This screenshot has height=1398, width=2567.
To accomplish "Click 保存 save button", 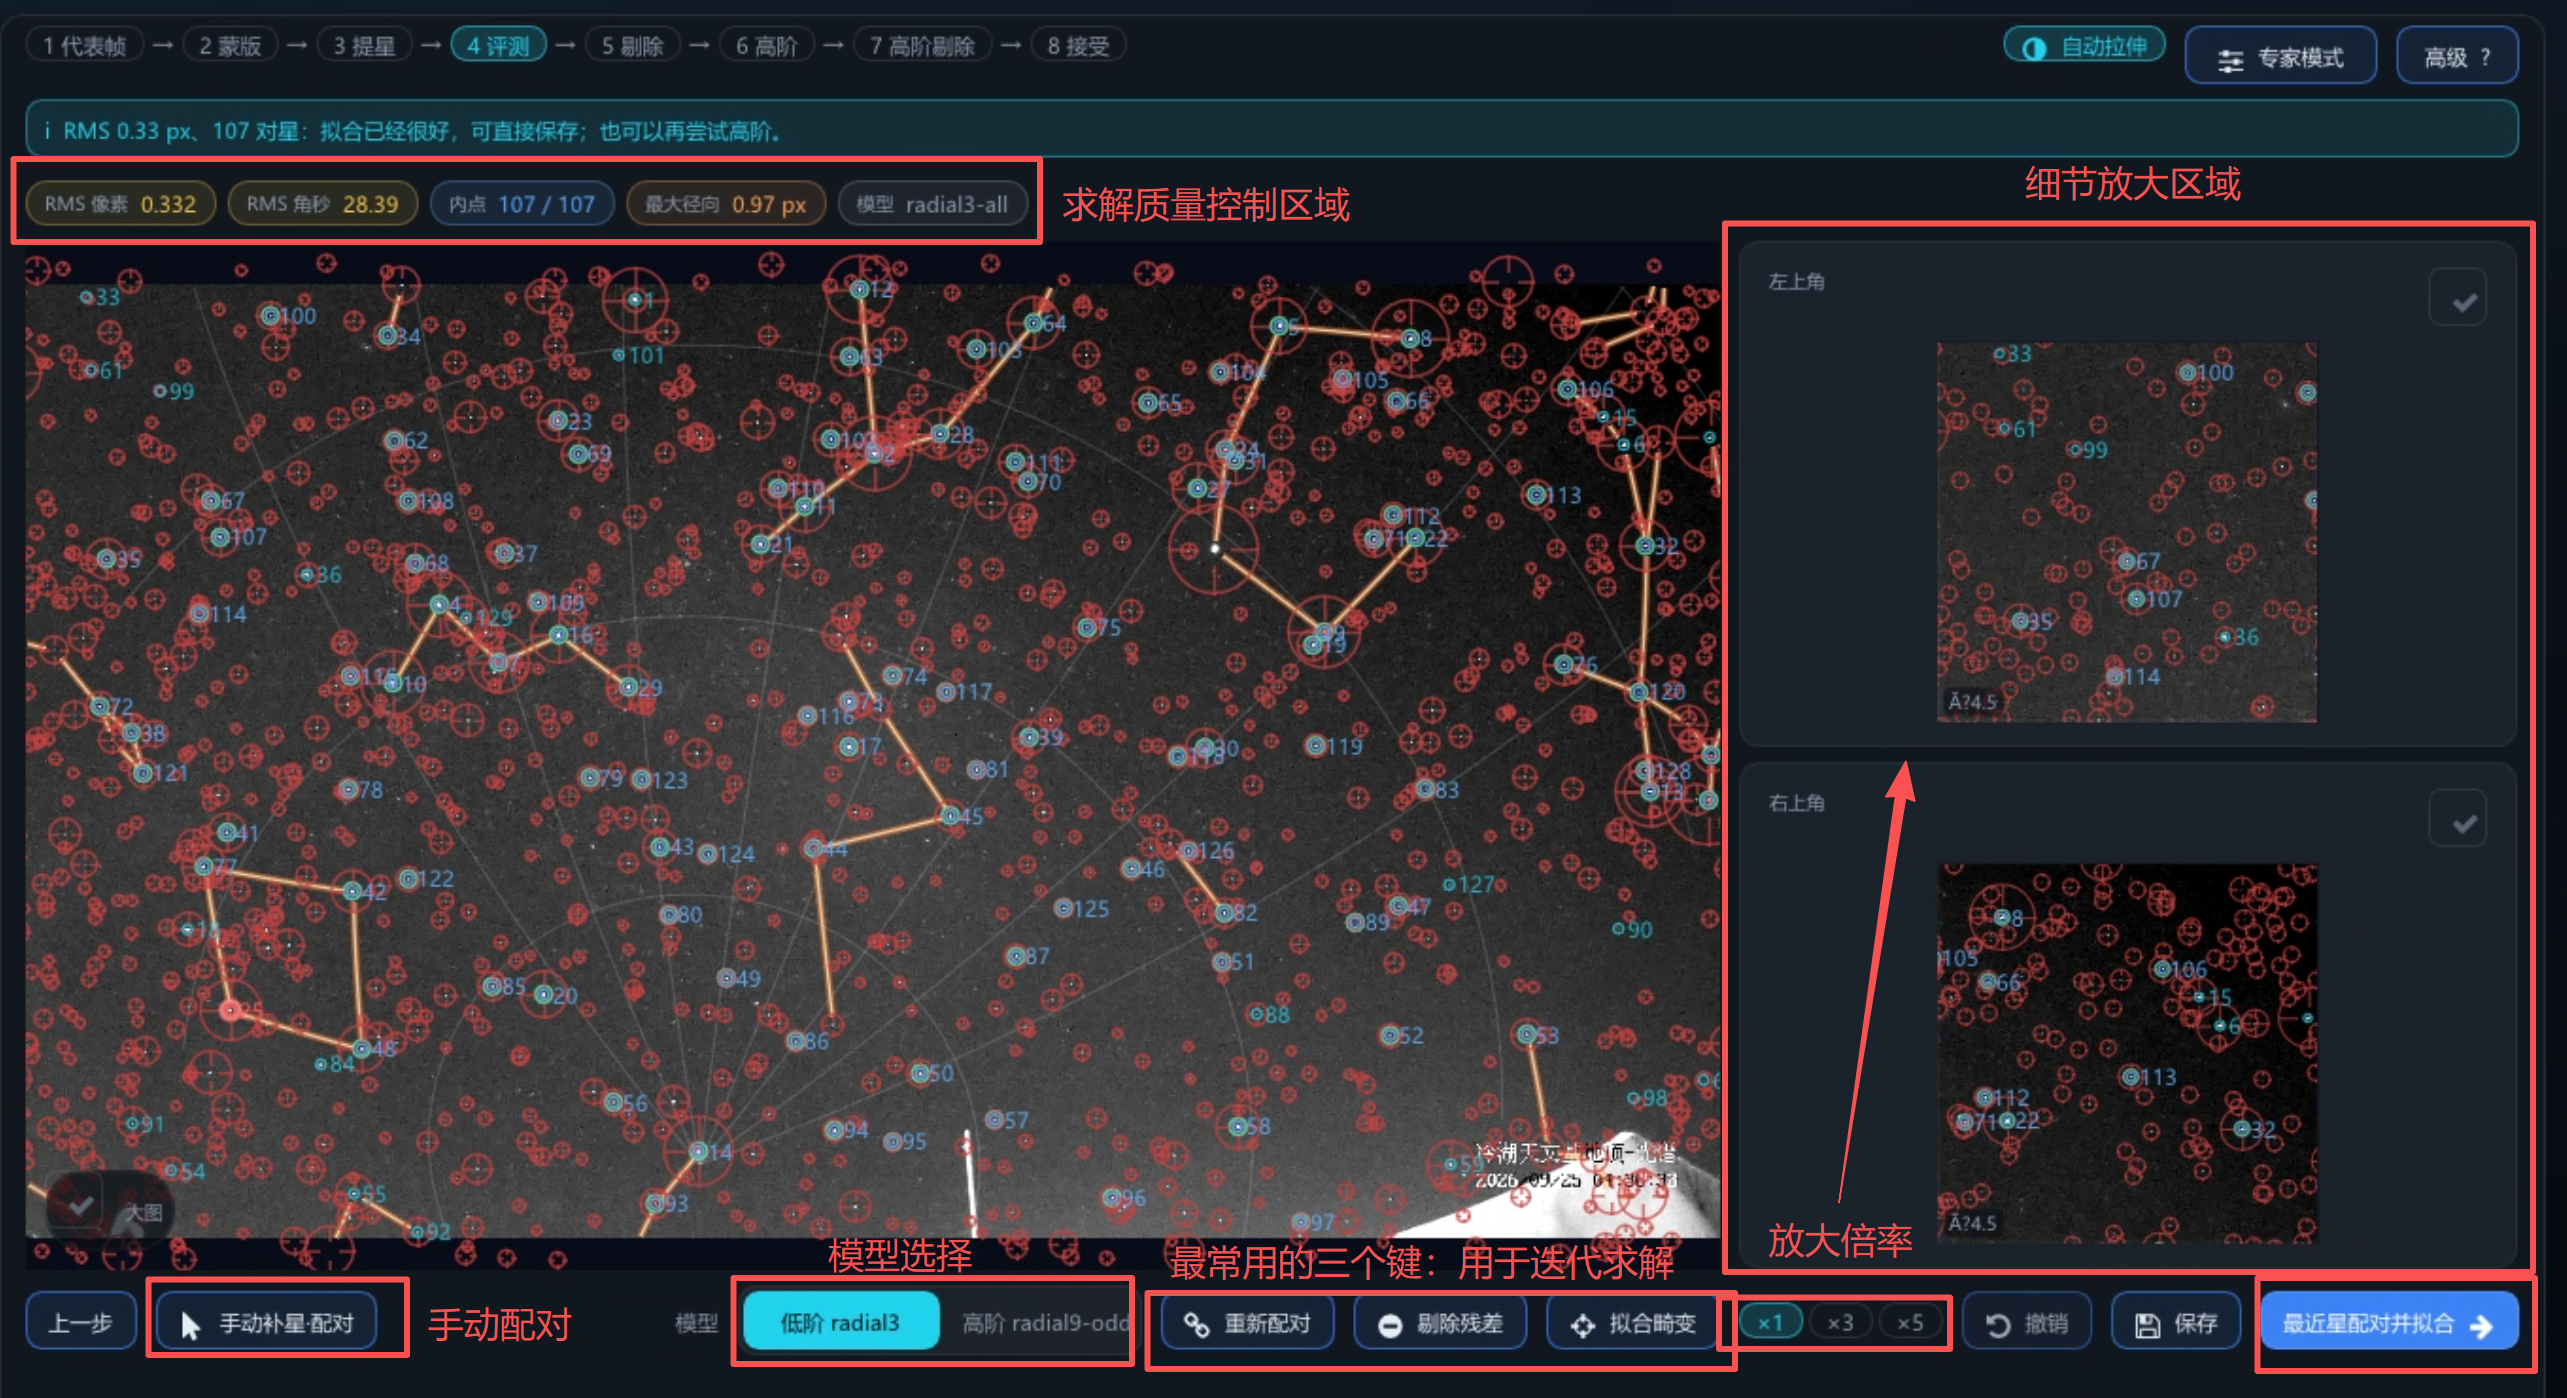I will pyautogui.click(x=2176, y=1322).
